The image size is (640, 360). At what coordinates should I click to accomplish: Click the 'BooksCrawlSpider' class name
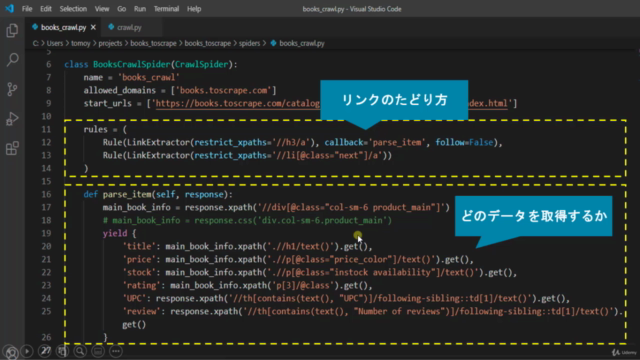click(131, 64)
